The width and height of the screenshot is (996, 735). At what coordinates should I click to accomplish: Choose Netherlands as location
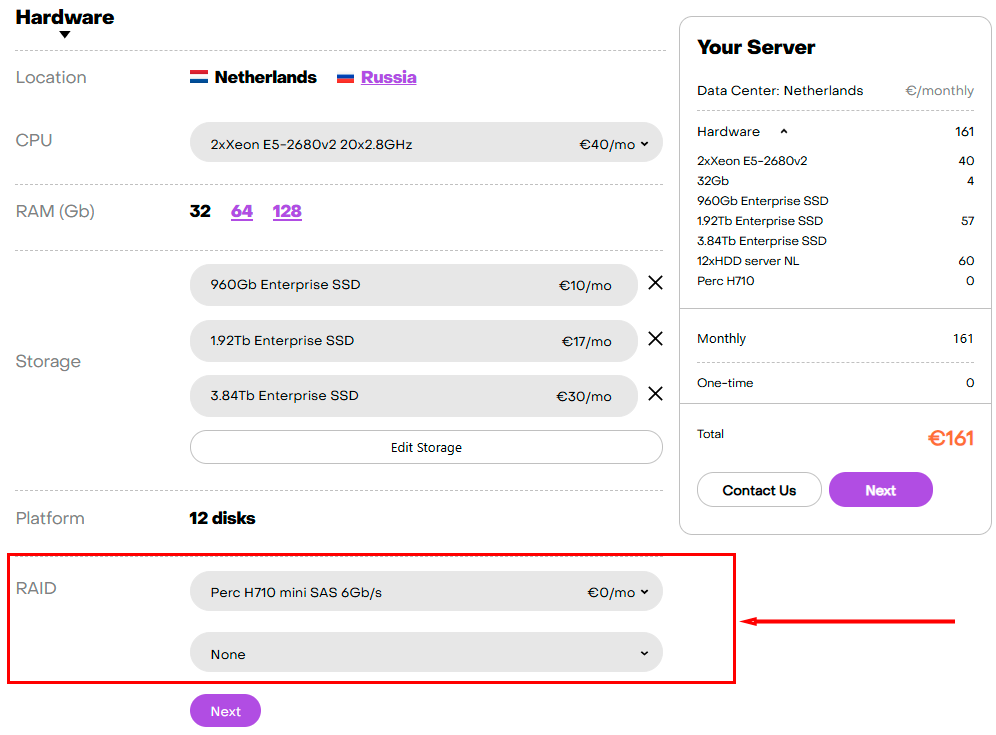(x=265, y=78)
